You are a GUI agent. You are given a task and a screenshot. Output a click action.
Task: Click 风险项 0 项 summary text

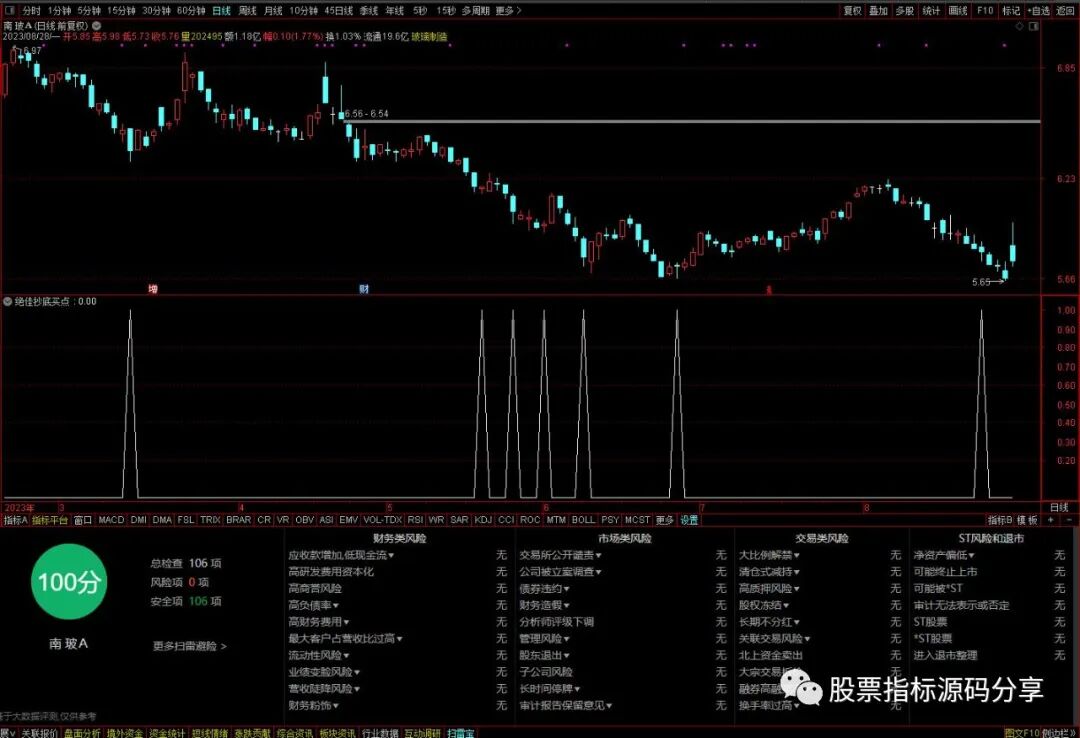[179, 582]
